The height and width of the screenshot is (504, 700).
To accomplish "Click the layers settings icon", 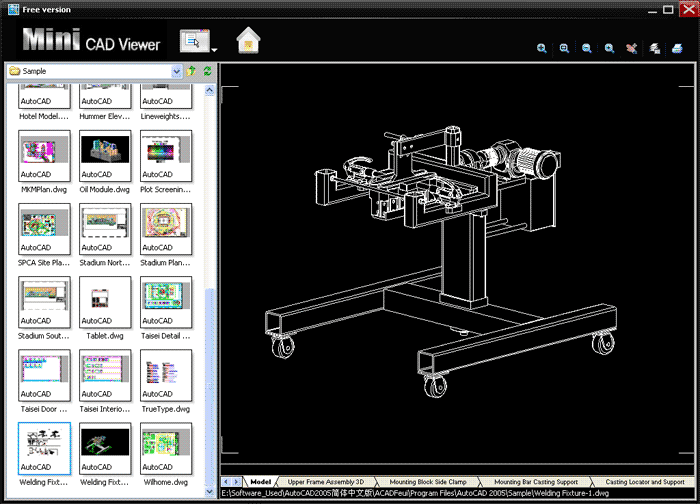I will (654, 48).
